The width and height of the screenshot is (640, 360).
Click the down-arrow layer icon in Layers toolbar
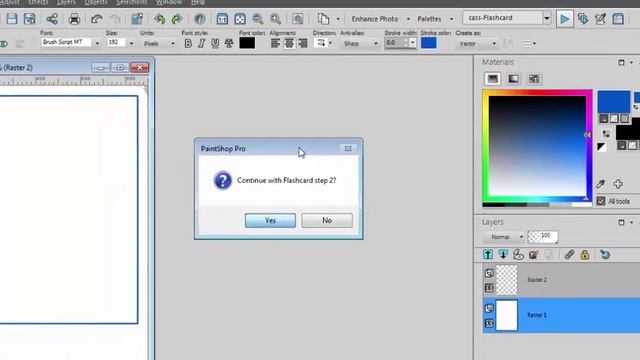[503, 255]
